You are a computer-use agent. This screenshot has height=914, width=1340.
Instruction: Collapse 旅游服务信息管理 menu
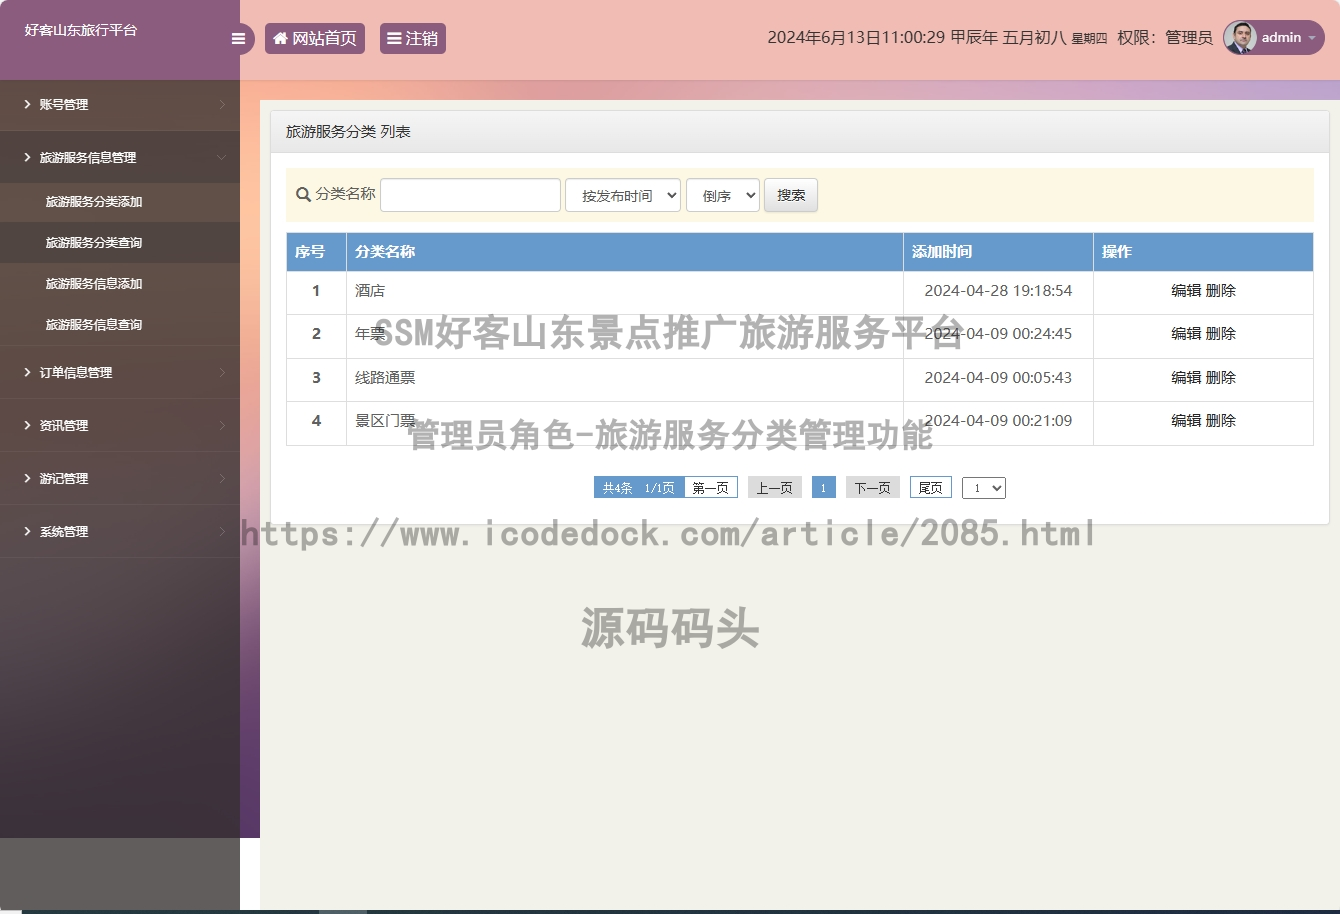120,158
